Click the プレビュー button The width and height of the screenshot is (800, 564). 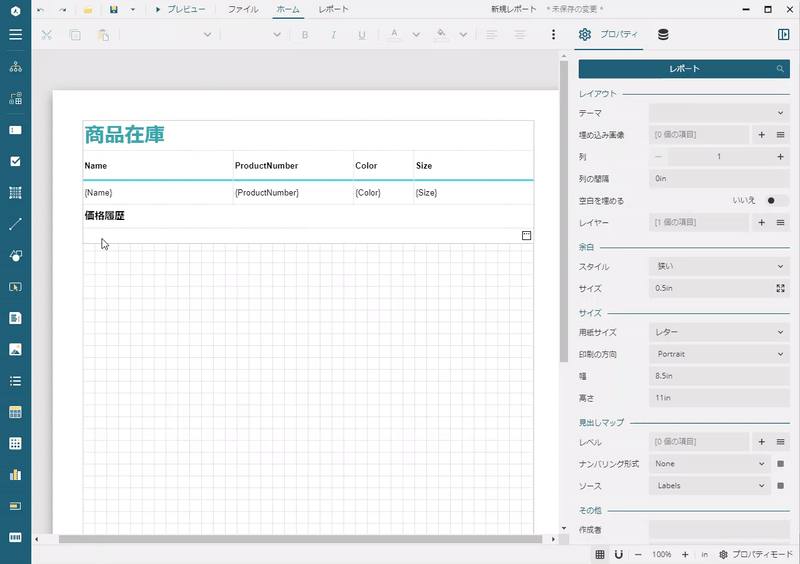[x=180, y=9]
